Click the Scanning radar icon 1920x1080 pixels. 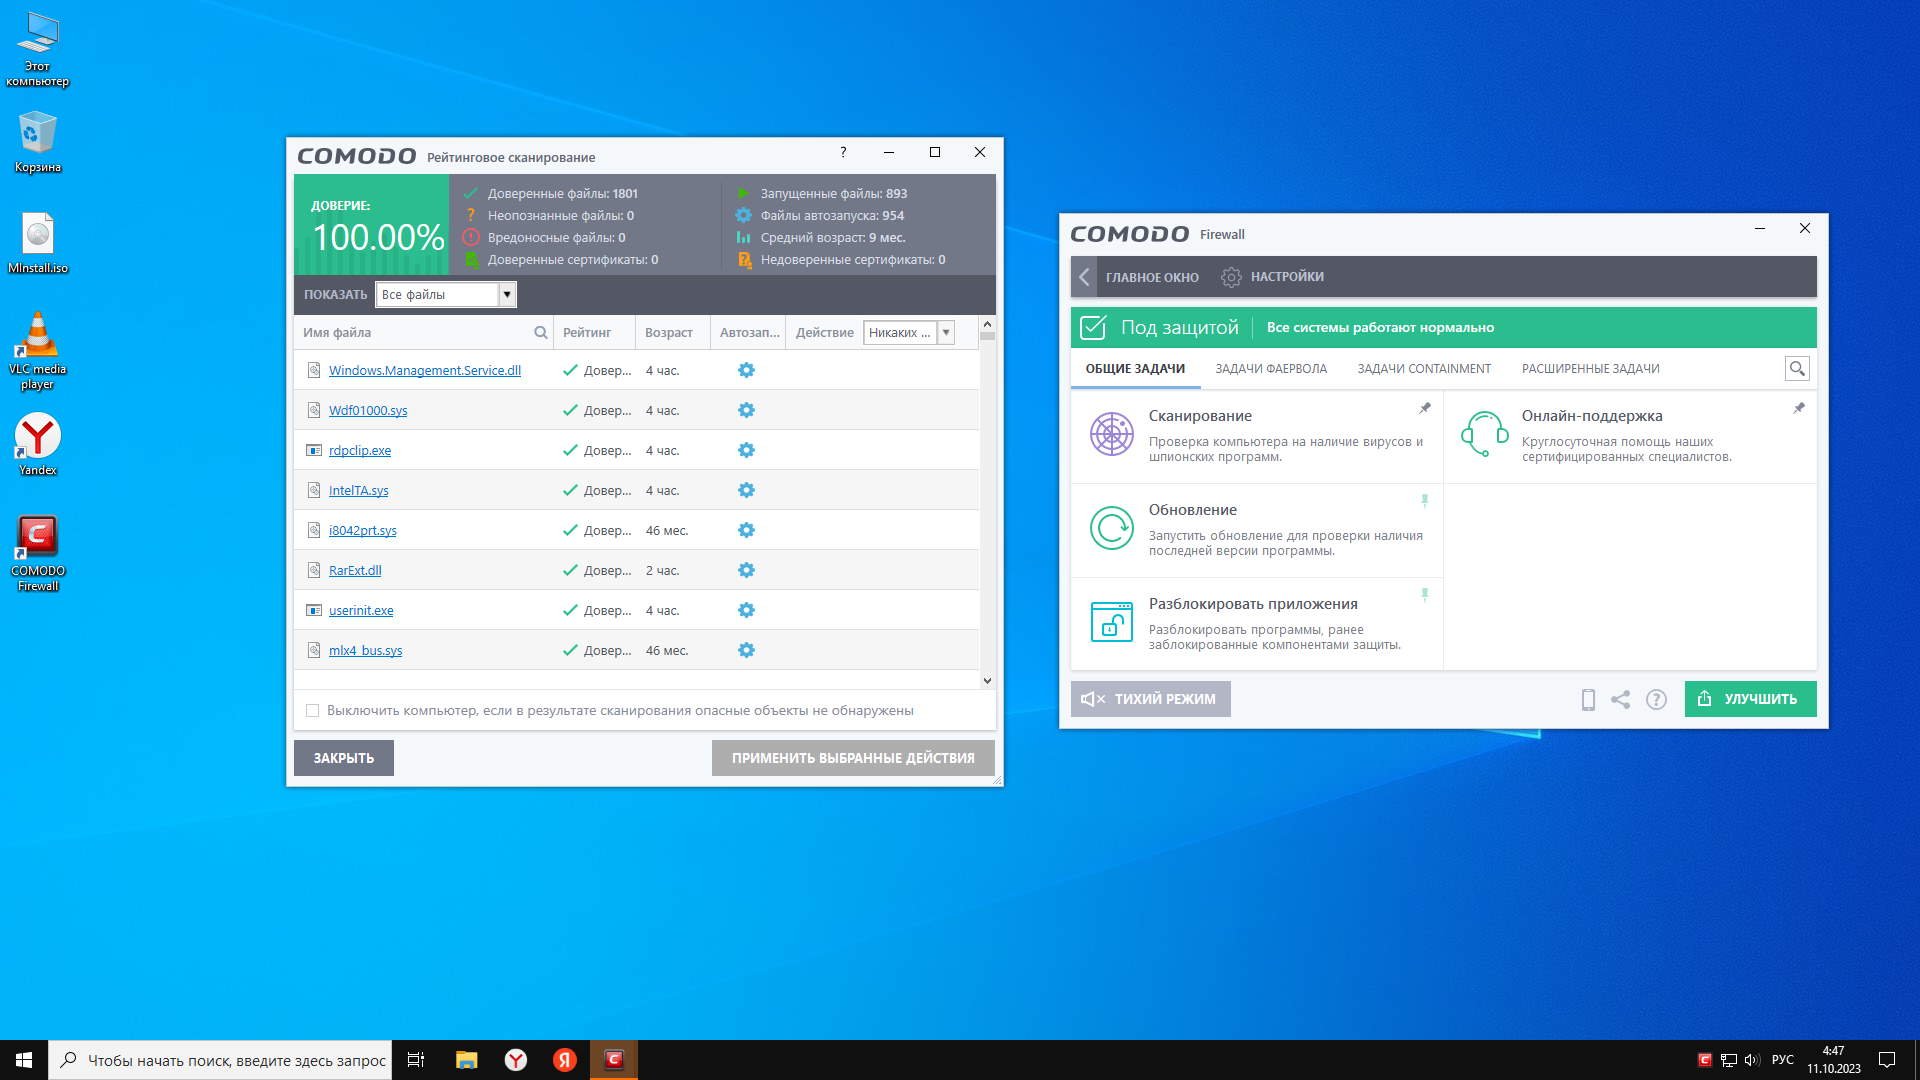[x=1111, y=434]
